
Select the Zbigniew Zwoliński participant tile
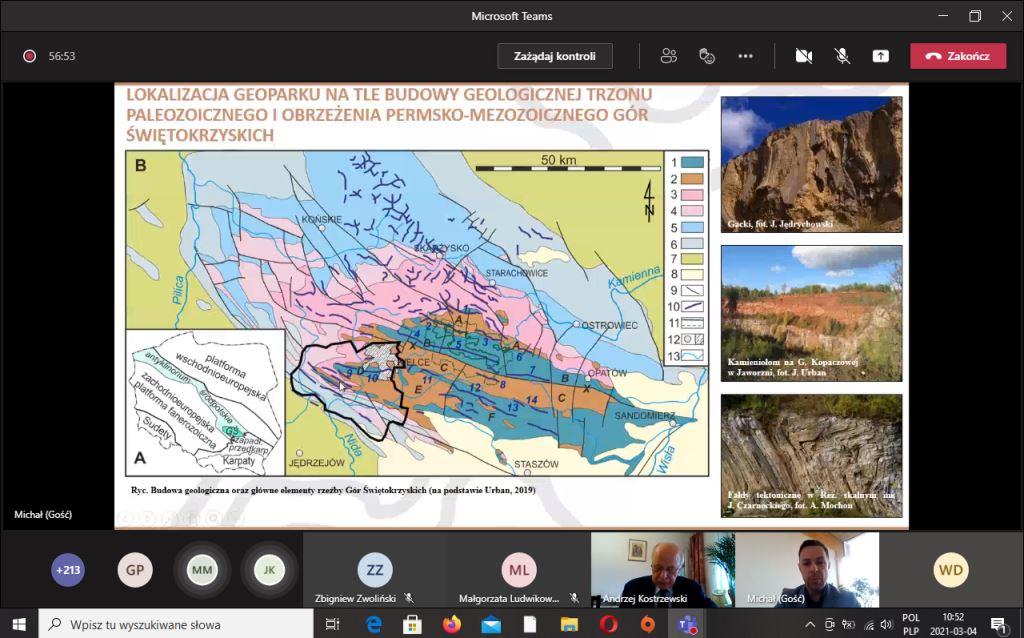[x=375, y=570]
